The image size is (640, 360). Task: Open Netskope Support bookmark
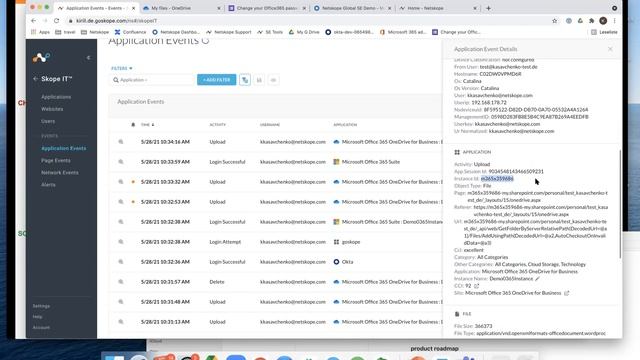(229, 32)
